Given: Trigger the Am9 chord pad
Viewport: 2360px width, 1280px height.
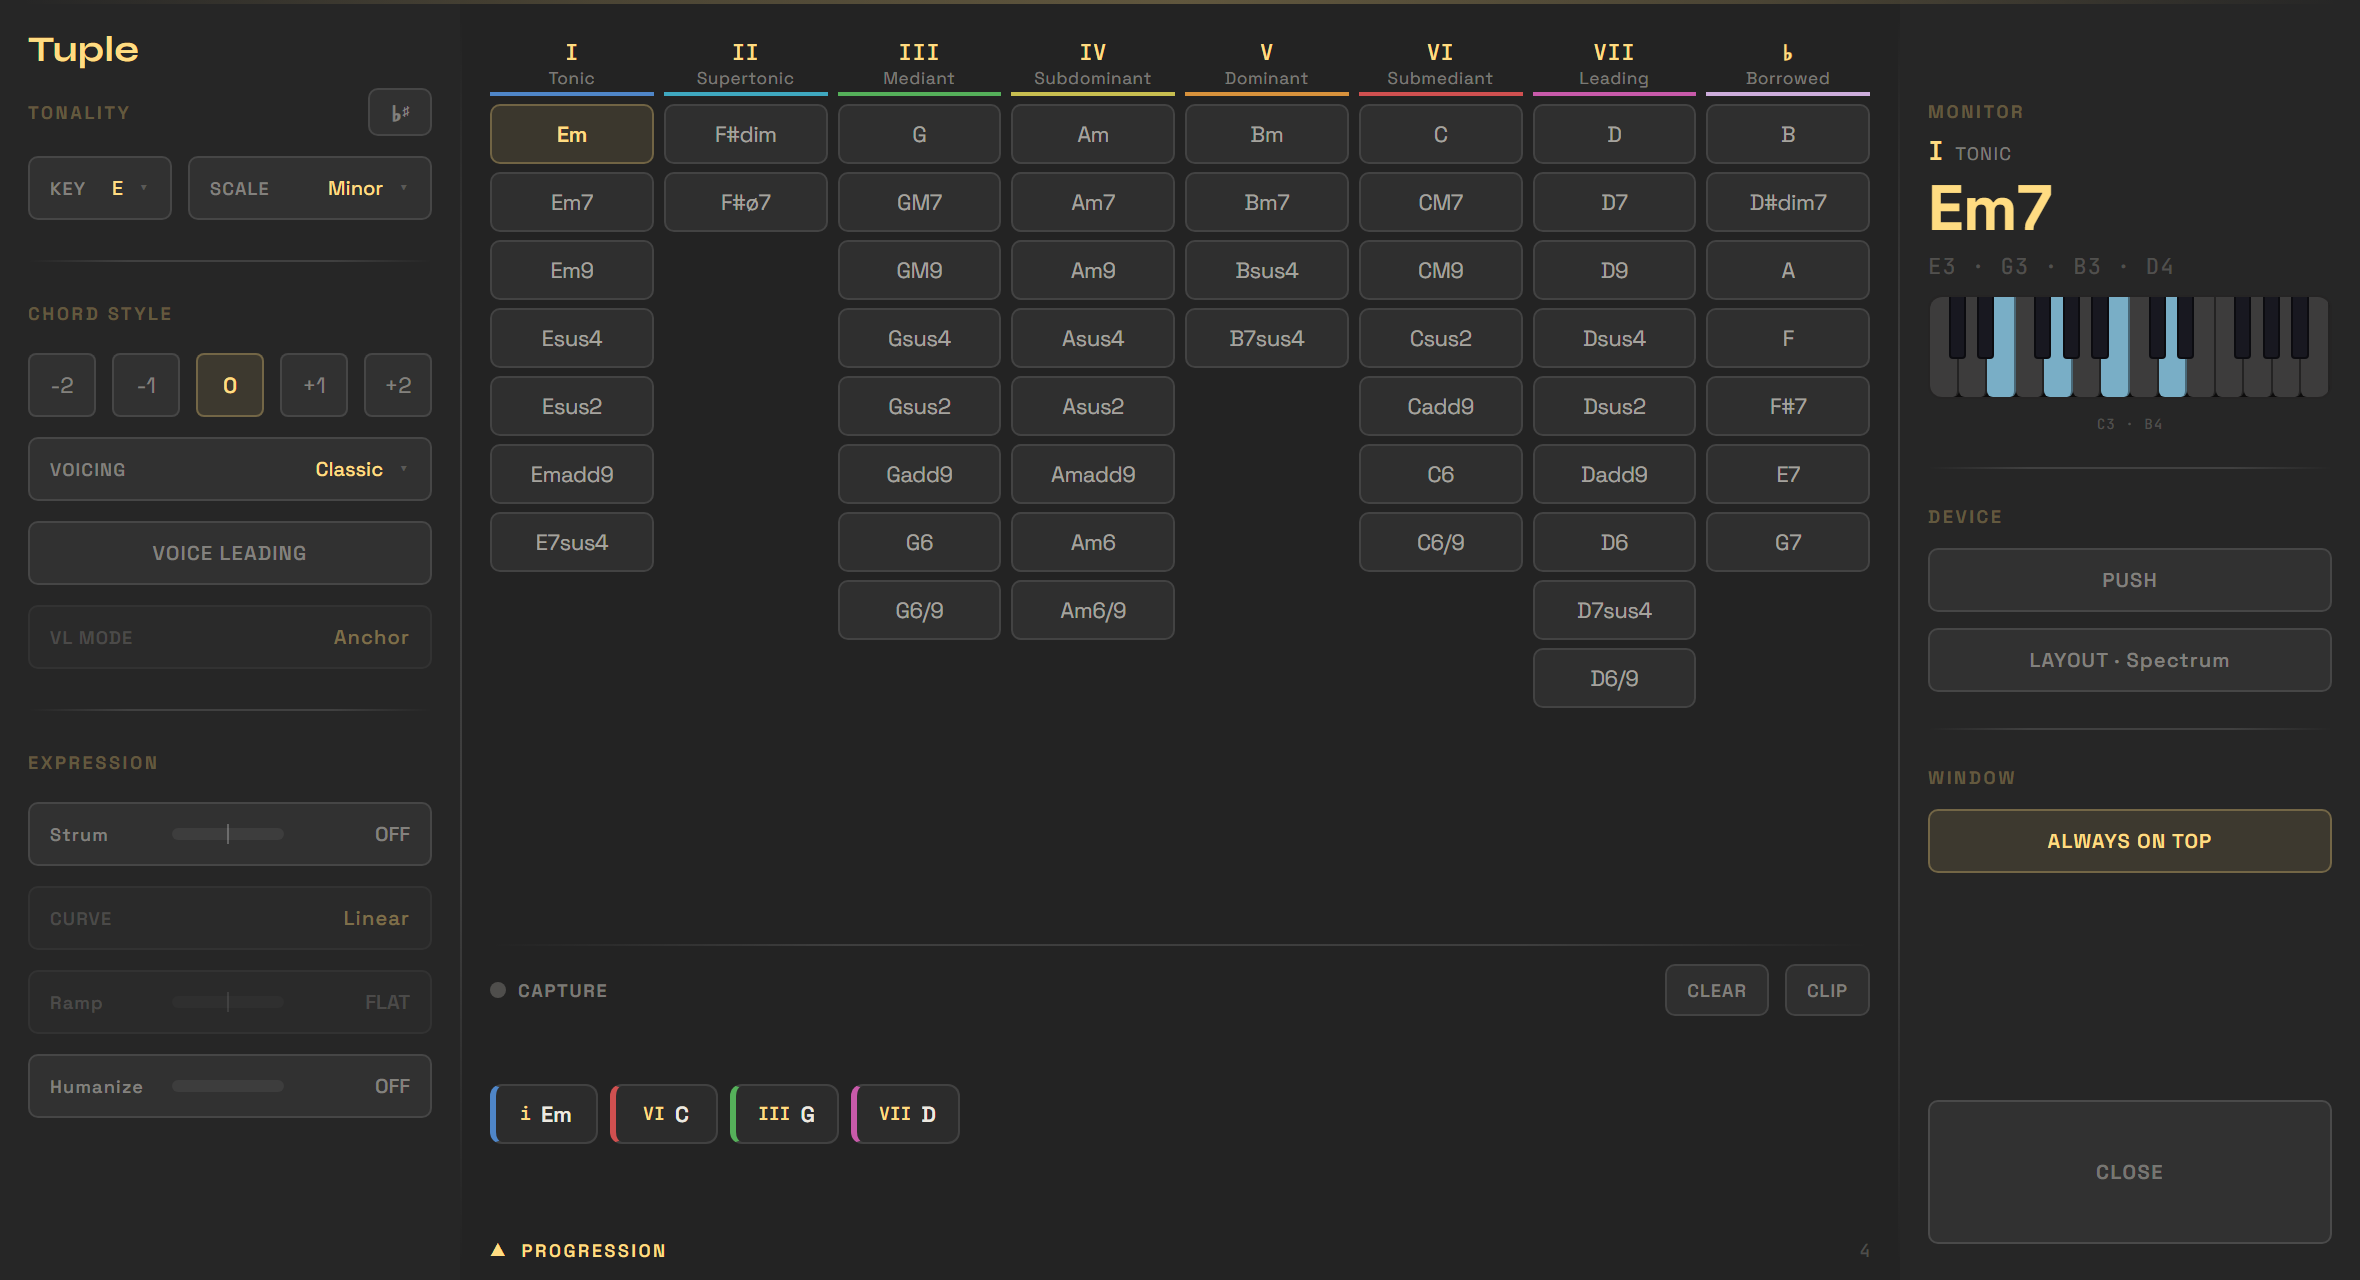Looking at the screenshot, I should (x=1093, y=270).
